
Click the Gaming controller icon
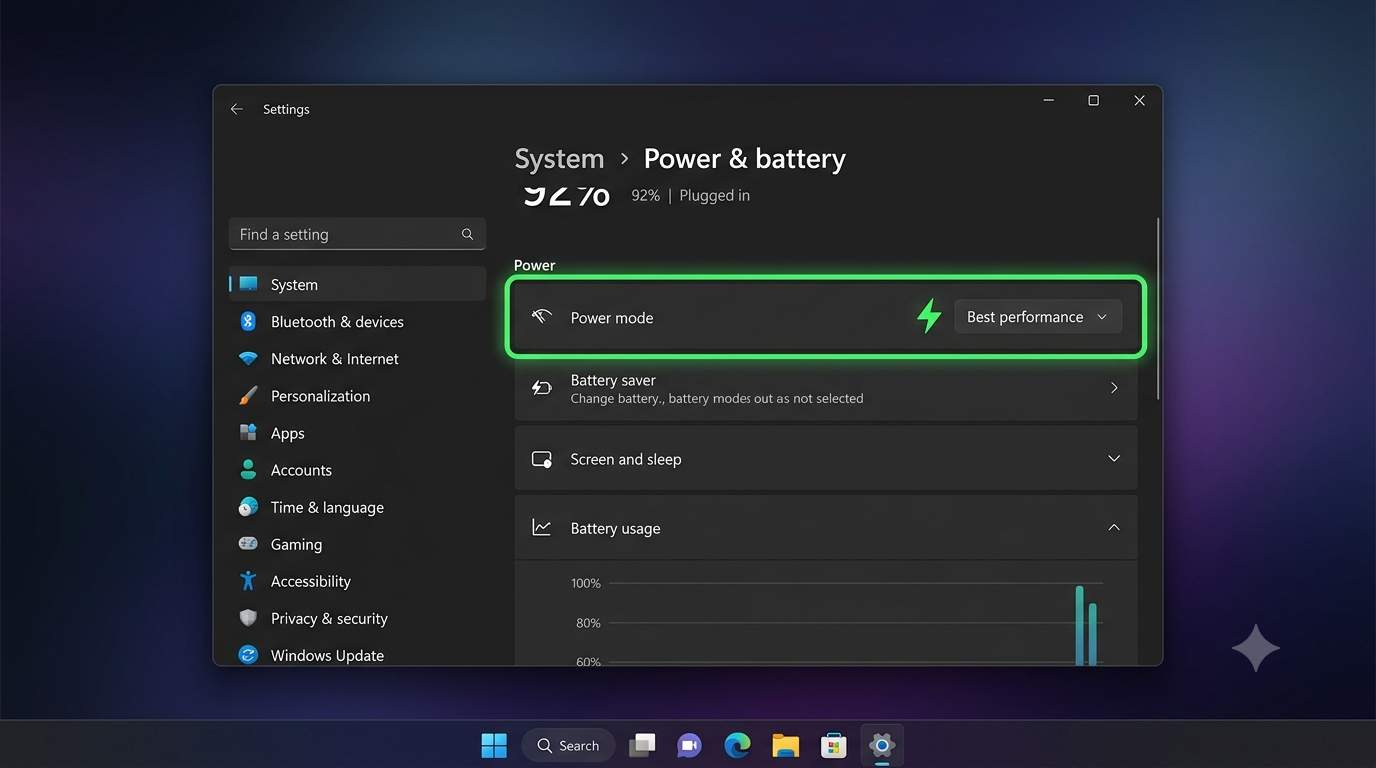pyautogui.click(x=248, y=544)
